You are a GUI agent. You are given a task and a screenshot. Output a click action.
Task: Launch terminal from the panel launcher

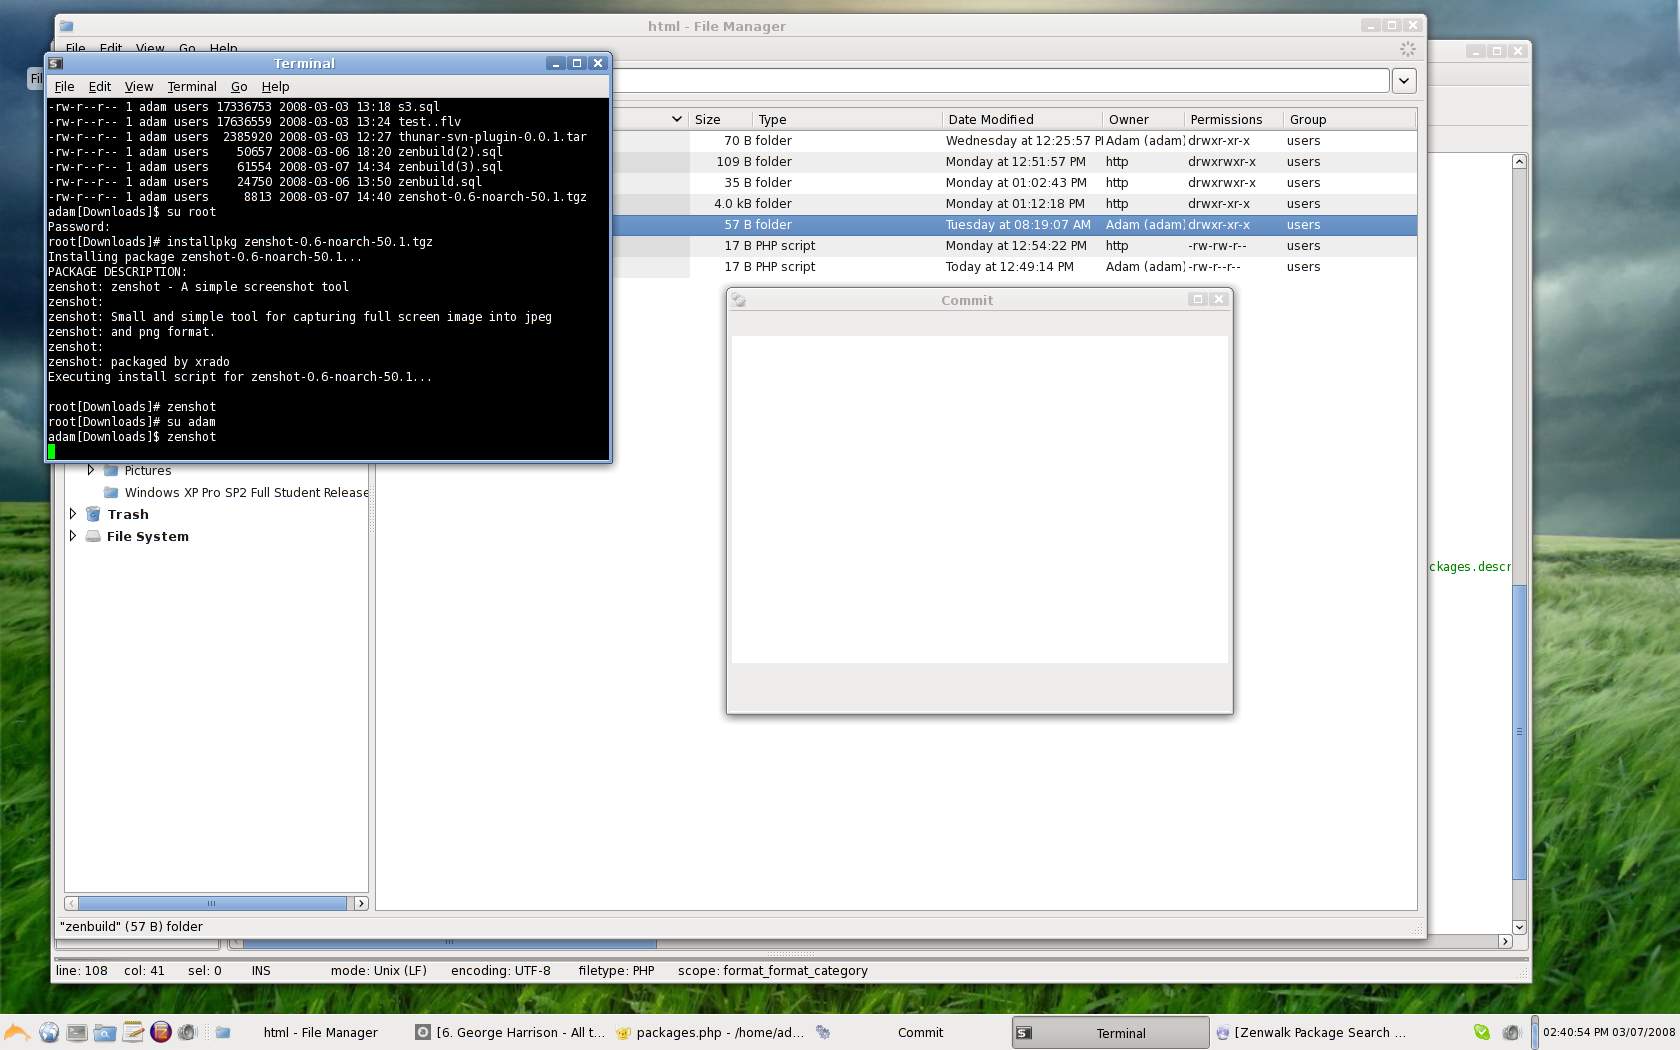[76, 1032]
